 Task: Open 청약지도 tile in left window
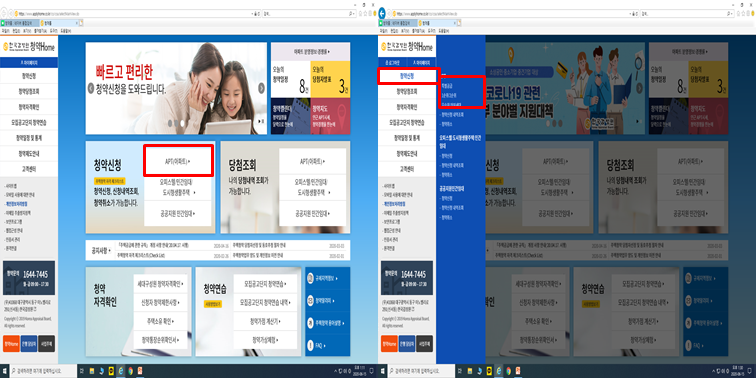click(330, 116)
